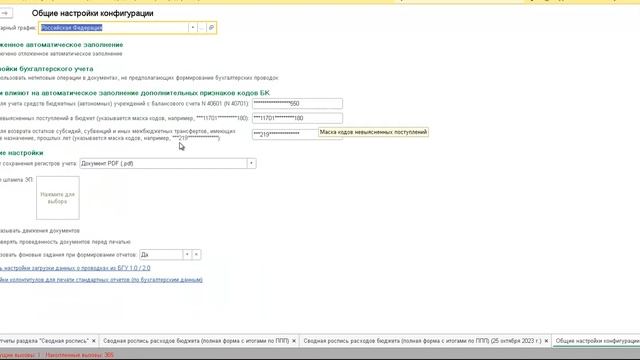Click the ellipsis select button in calendar field
Image resolution: width=640 pixels, height=360 pixels.
[x=202, y=28]
